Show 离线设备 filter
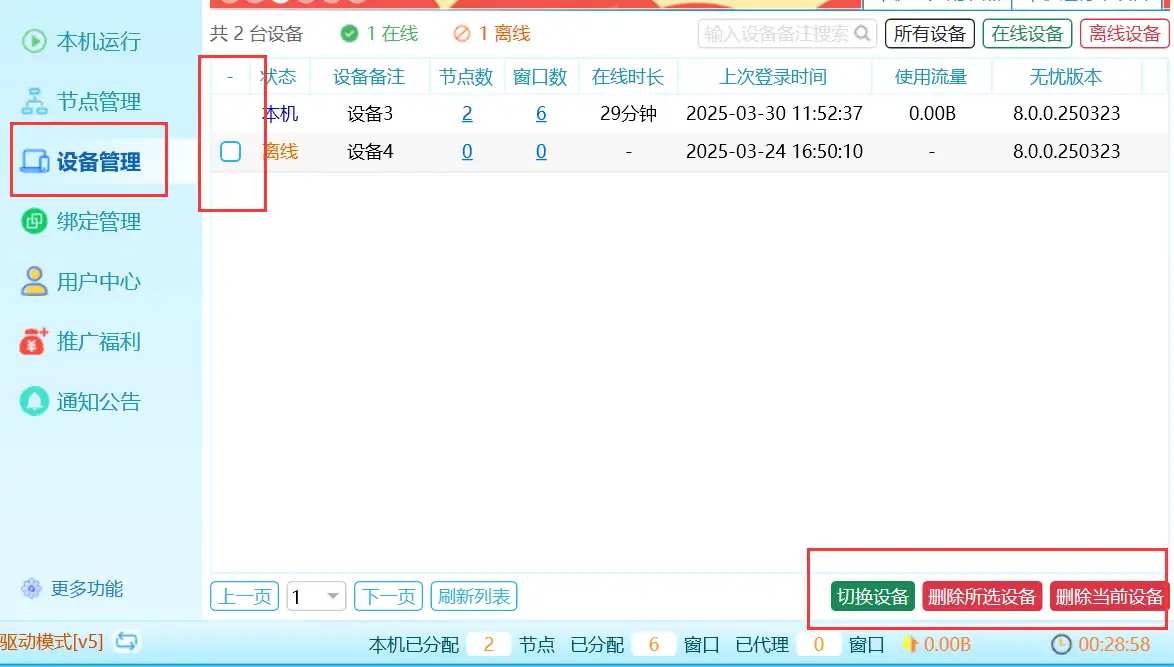 [1124, 34]
